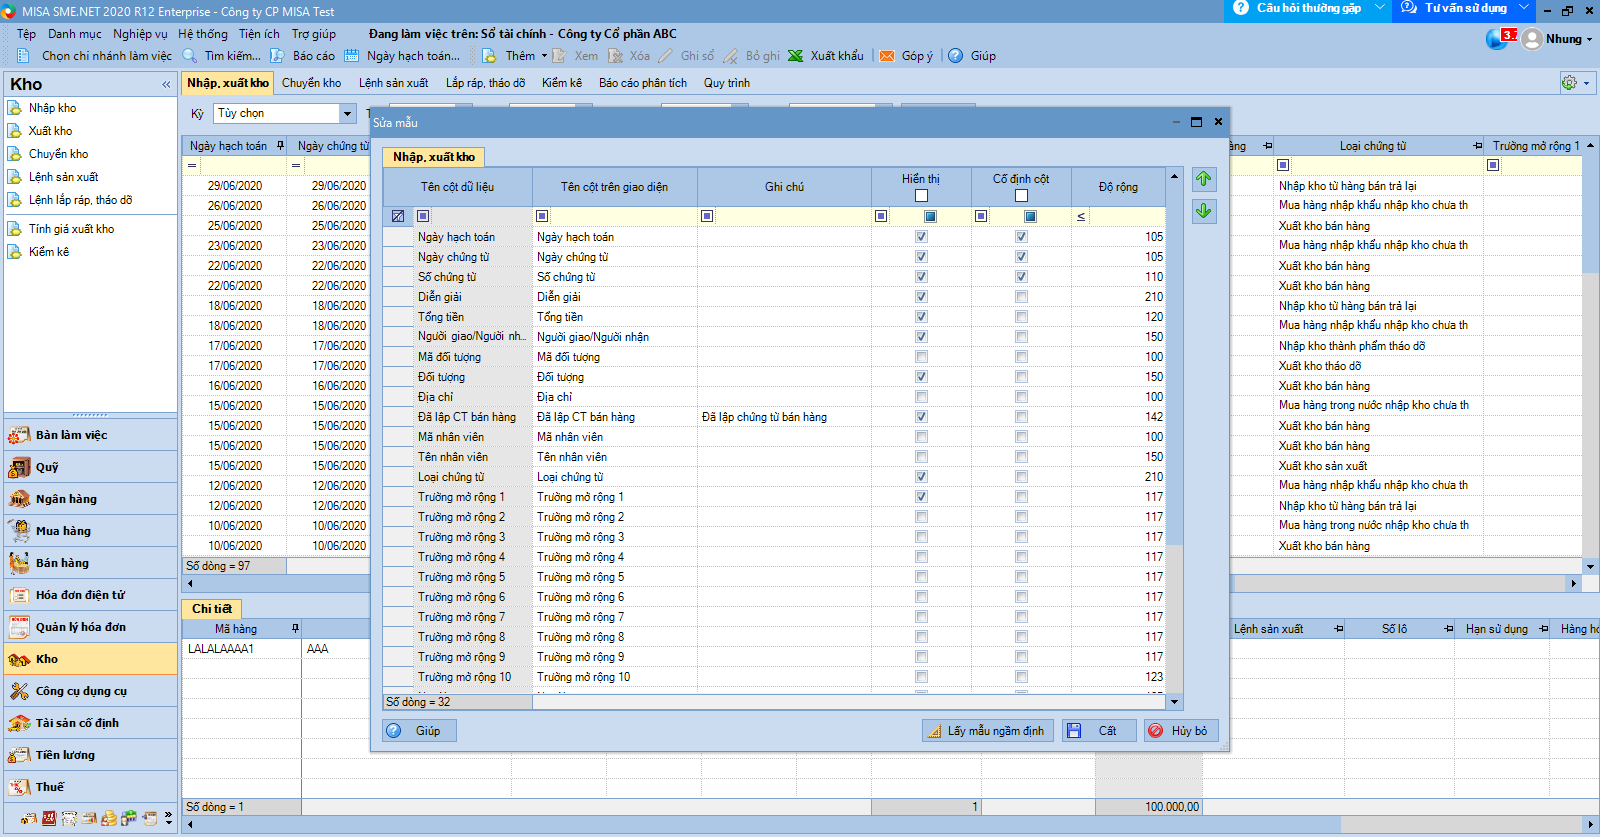Screen dimensions: 1600x837
Task: Go to Quỹ module
Action: [90, 467]
